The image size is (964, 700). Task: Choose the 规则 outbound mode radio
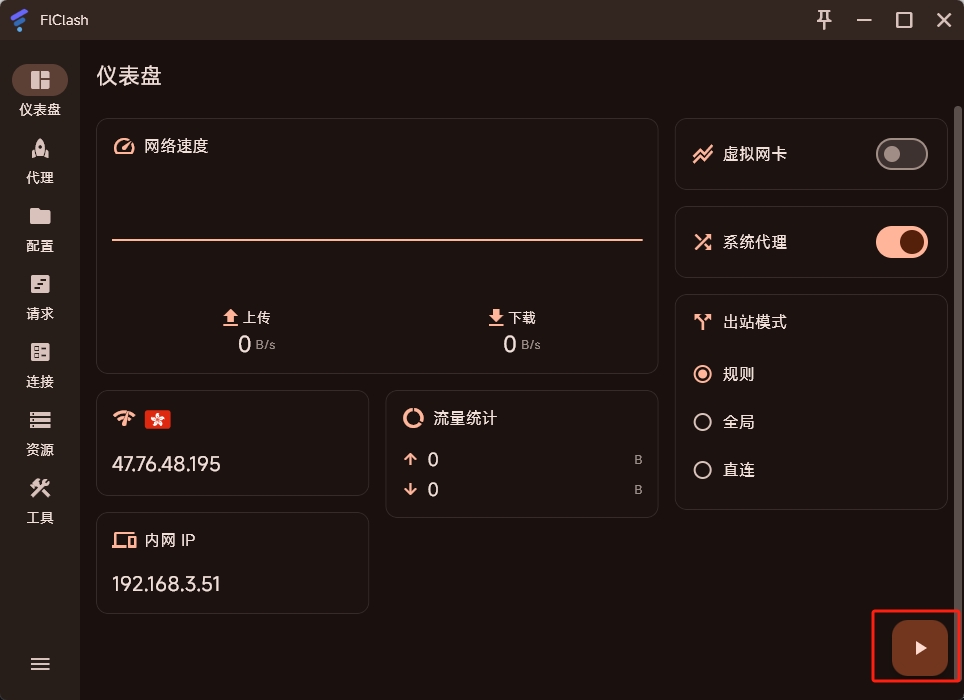click(703, 374)
